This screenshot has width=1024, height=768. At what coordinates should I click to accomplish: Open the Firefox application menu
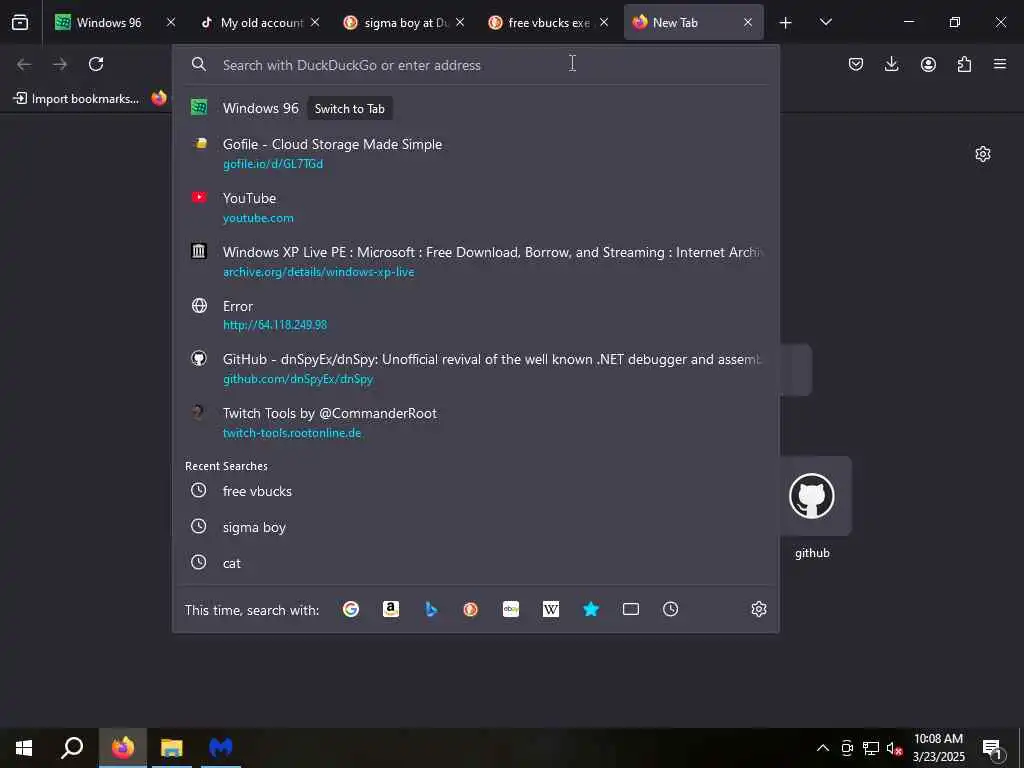point(1000,64)
